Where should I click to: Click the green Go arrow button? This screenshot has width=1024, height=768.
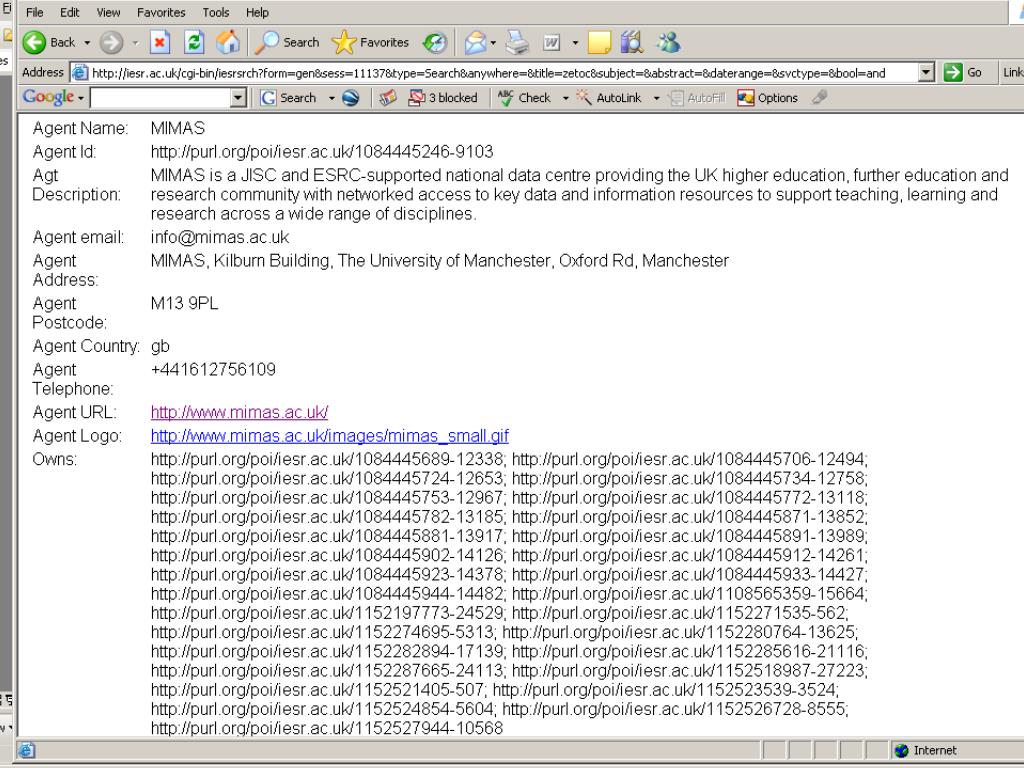coord(963,72)
